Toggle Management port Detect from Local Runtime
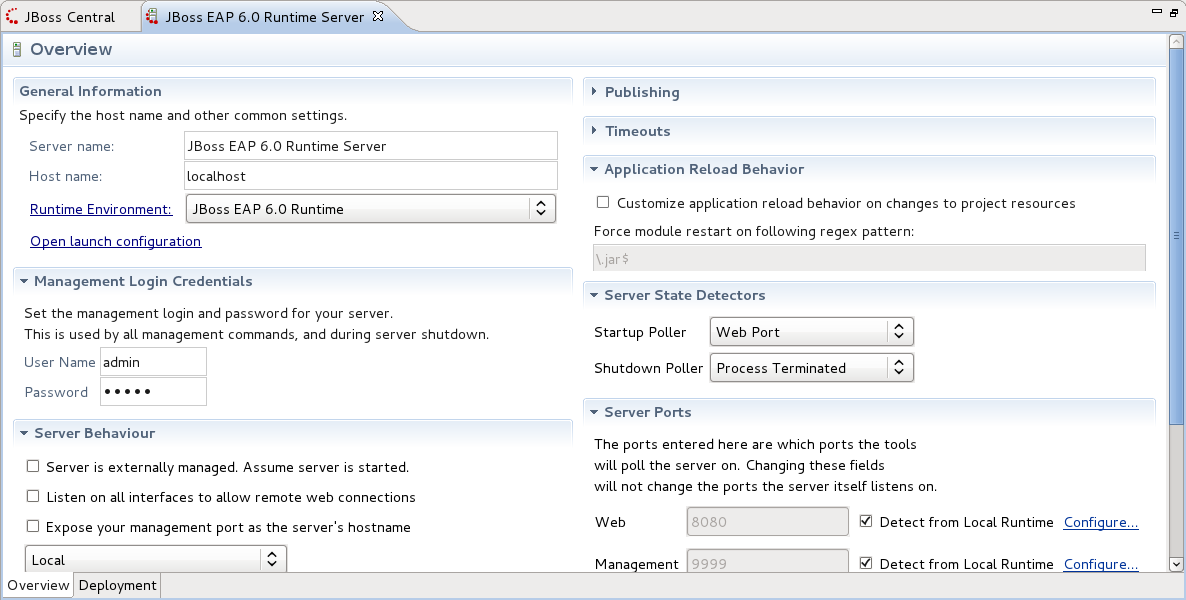This screenshot has height=600, width=1186. point(866,563)
